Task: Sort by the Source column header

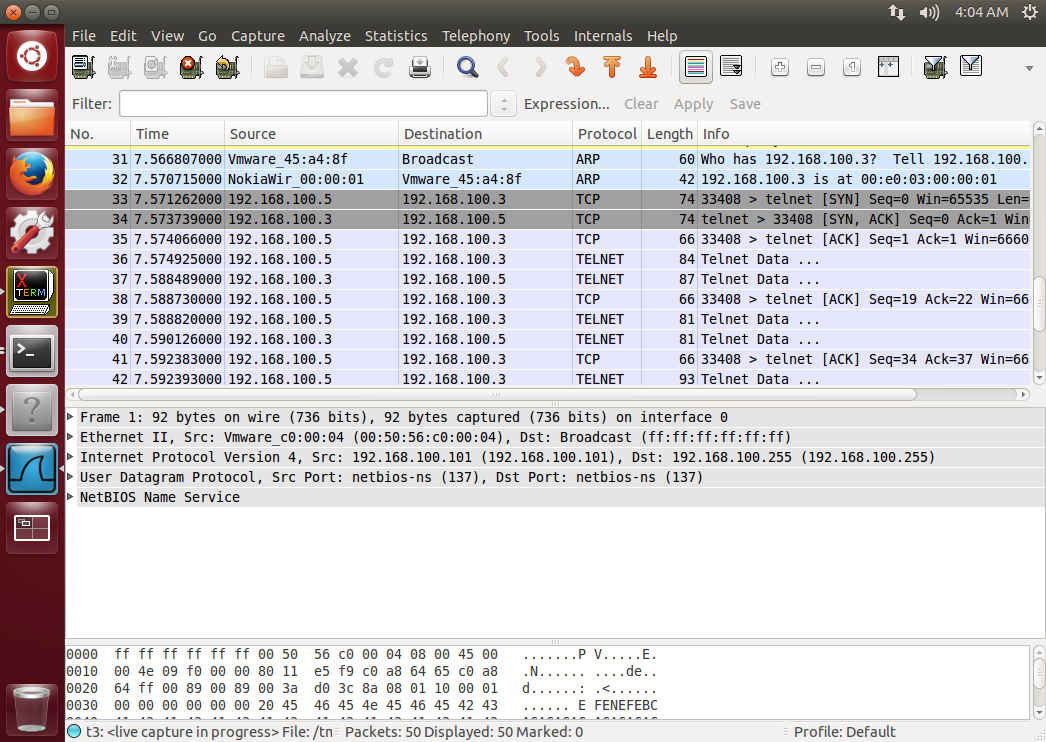Action: pyautogui.click(x=312, y=134)
